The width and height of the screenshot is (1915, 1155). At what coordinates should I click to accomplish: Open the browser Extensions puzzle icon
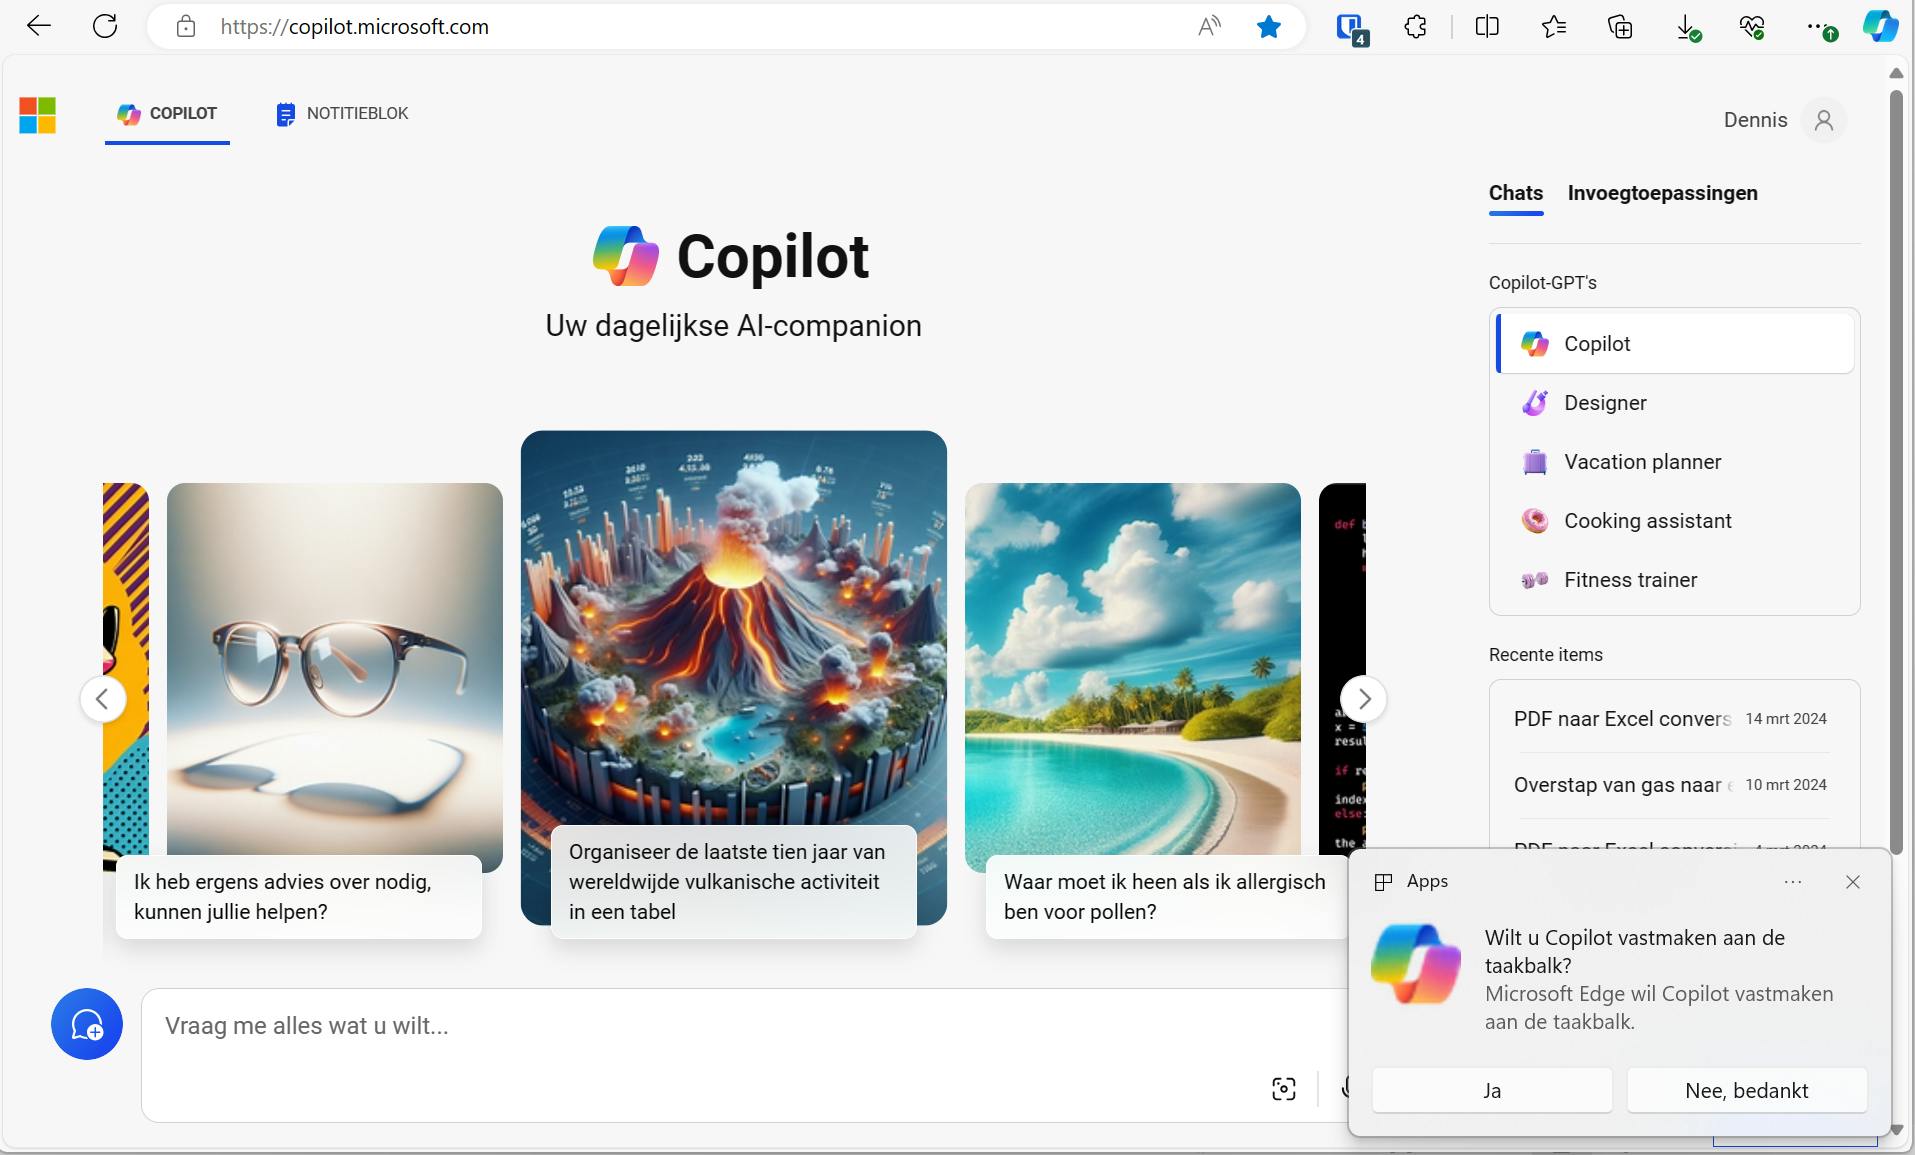[1415, 27]
